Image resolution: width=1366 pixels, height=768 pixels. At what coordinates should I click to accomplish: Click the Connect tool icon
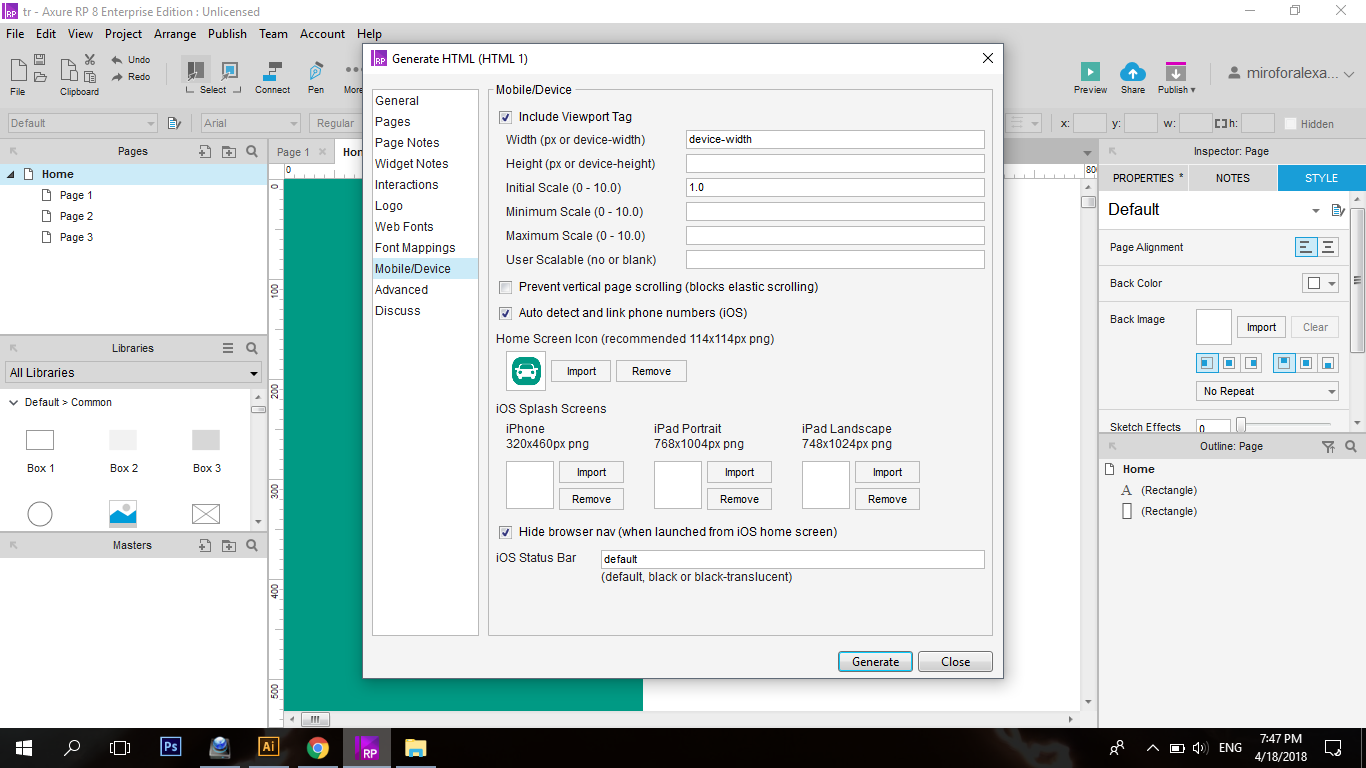pyautogui.click(x=272, y=70)
